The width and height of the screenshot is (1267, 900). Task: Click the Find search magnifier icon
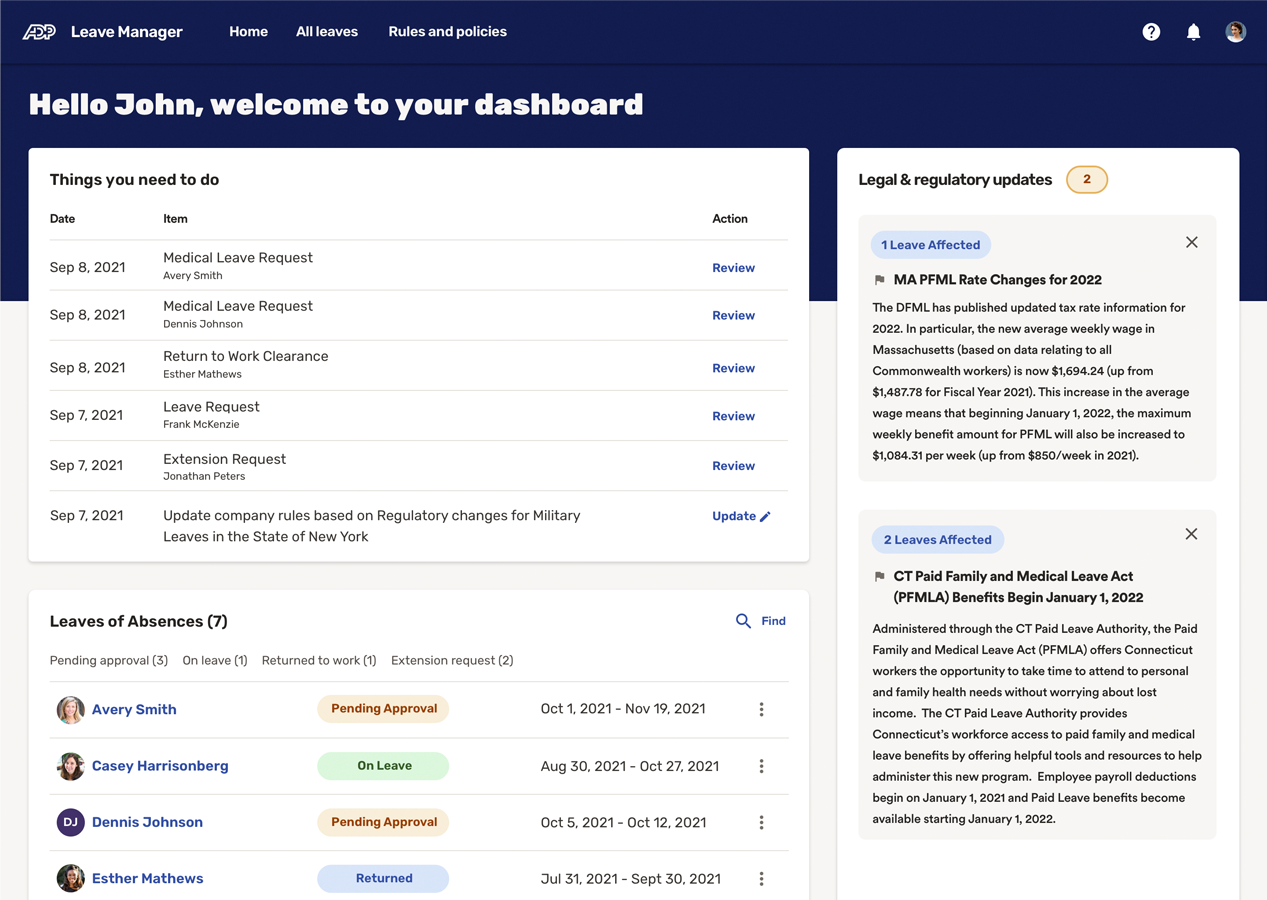coord(743,621)
